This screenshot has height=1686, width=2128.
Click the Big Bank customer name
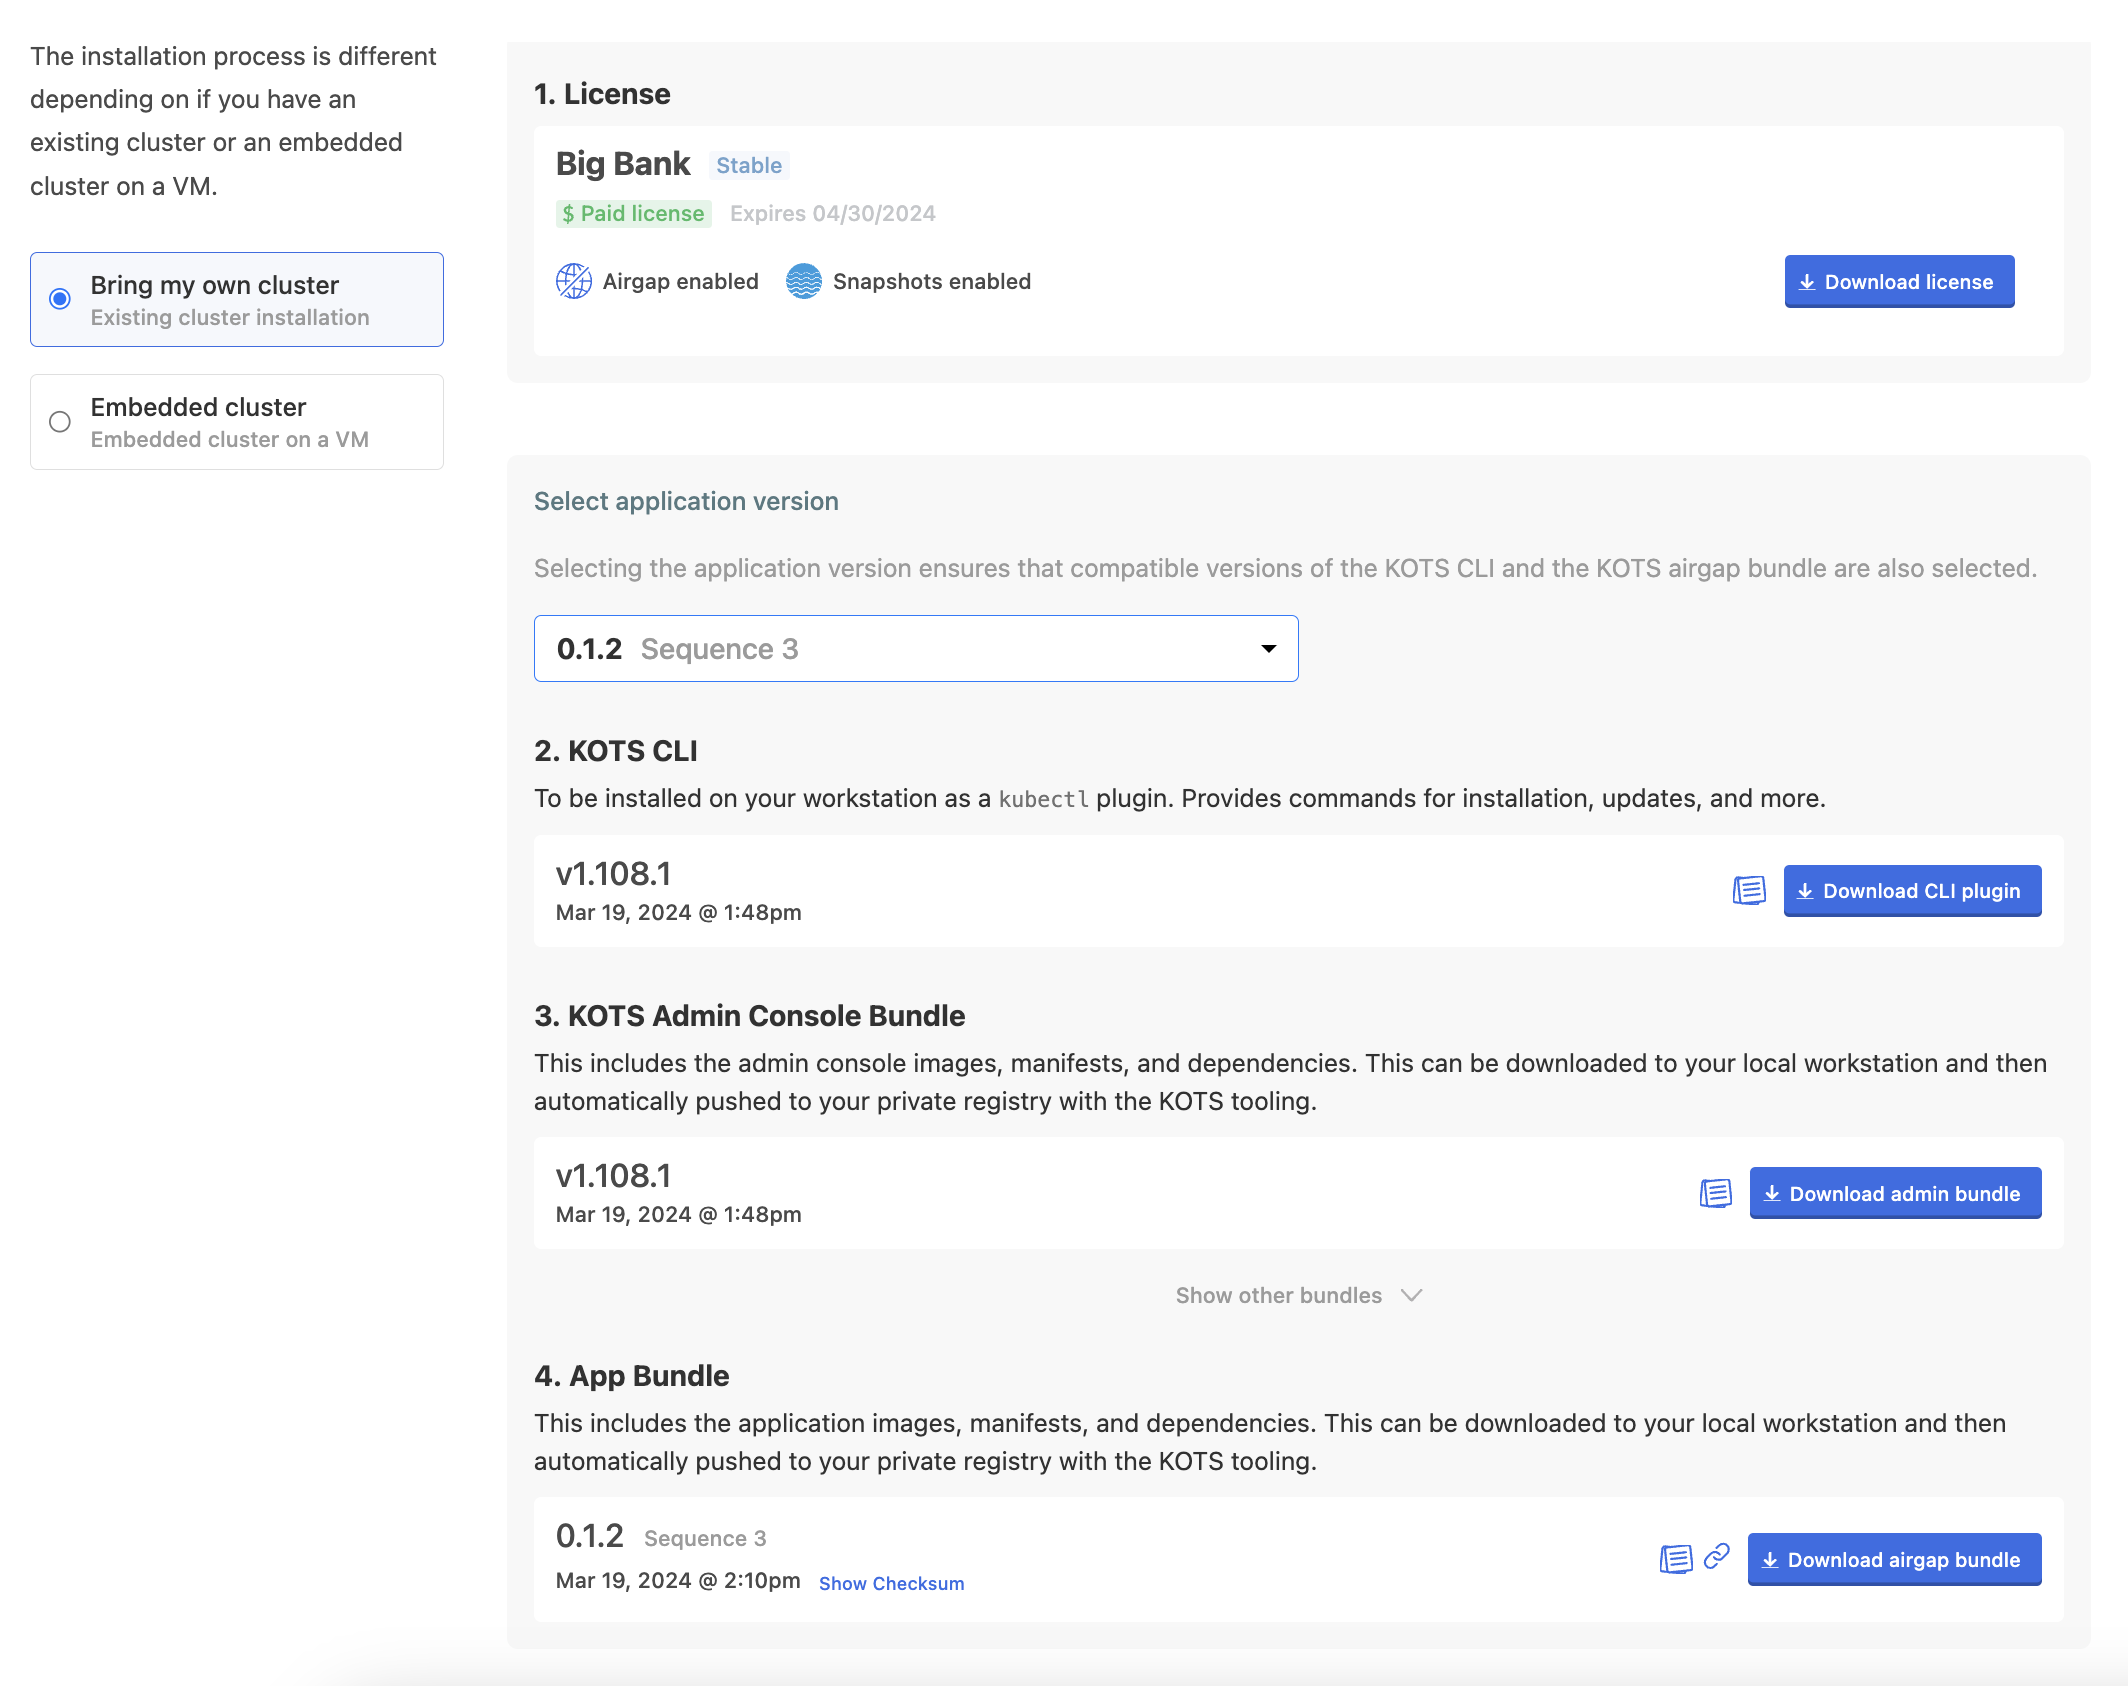tap(623, 163)
